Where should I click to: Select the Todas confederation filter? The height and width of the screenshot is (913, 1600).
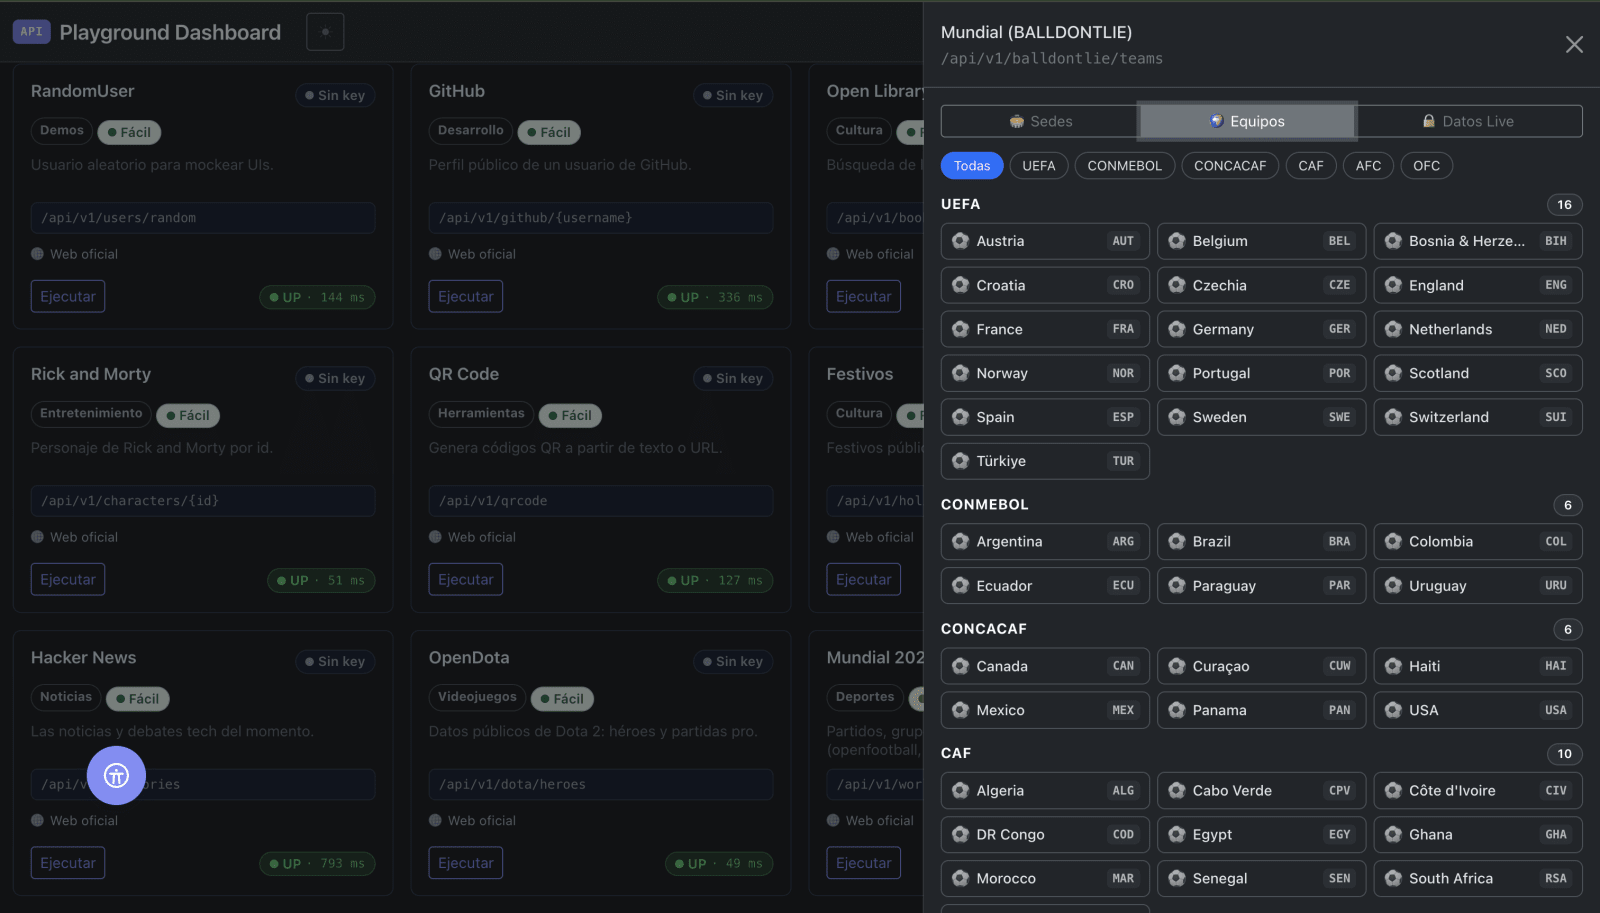972,166
